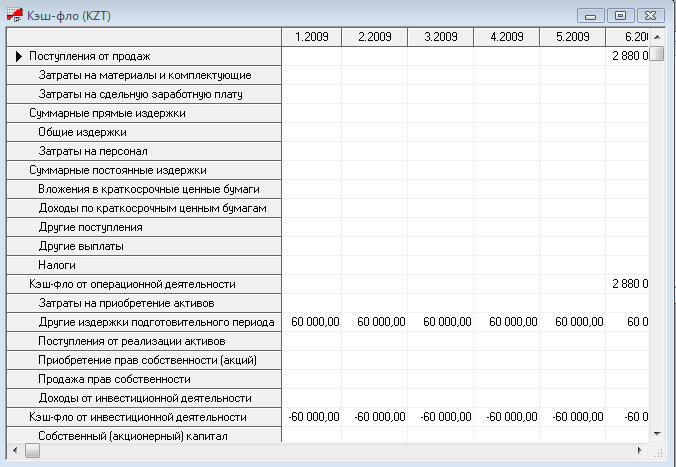Select the 3.2009 column header
The image size is (676, 467).
pyautogui.click(x=441, y=37)
